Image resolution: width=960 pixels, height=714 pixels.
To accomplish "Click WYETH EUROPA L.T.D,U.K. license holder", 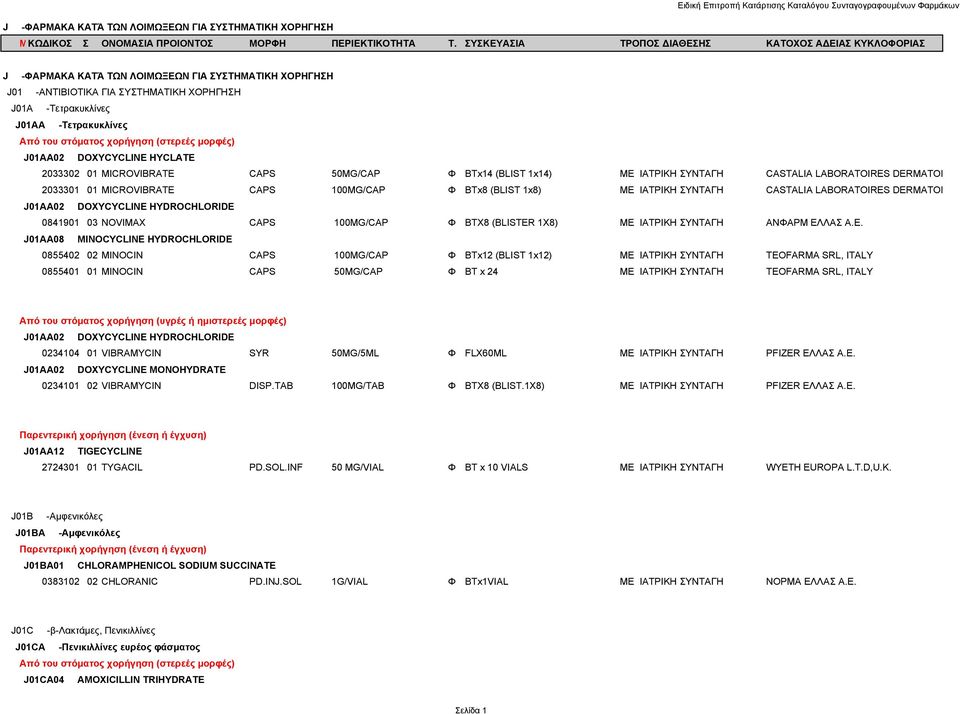I will 828,468.
